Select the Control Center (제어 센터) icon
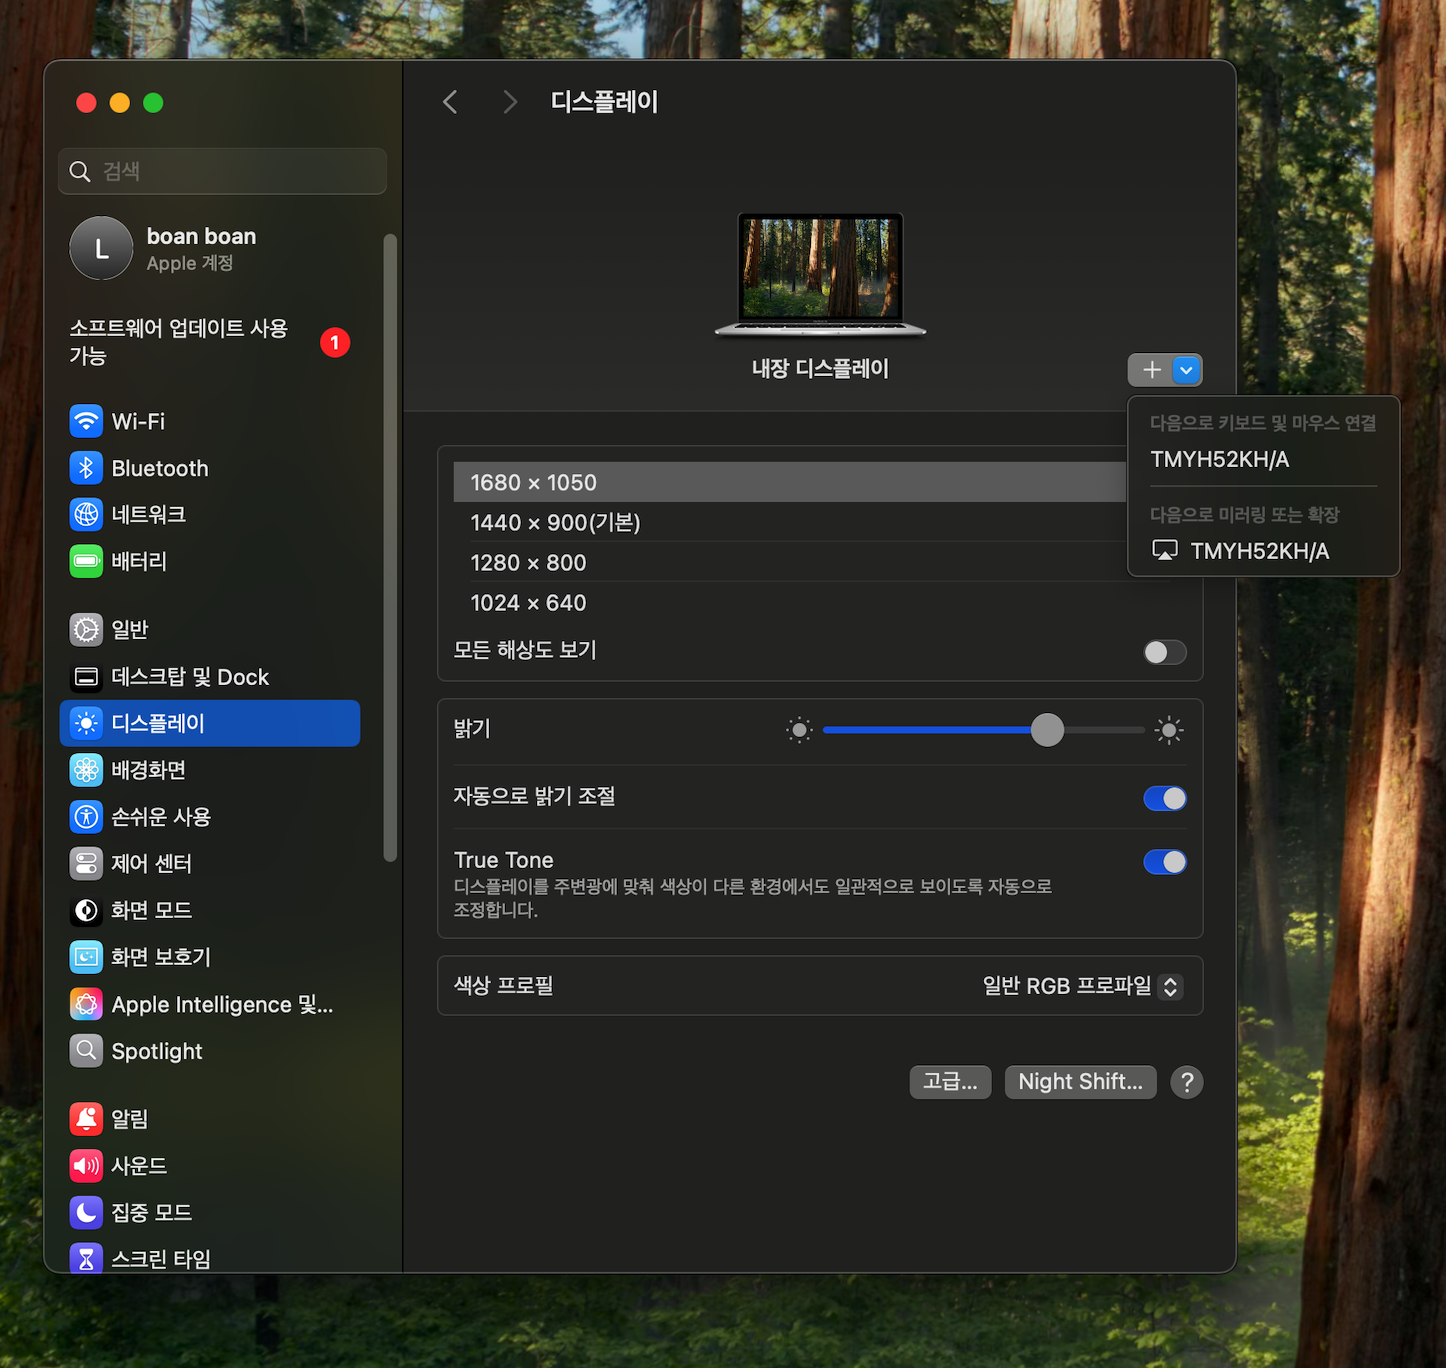 pyautogui.click(x=87, y=863)
